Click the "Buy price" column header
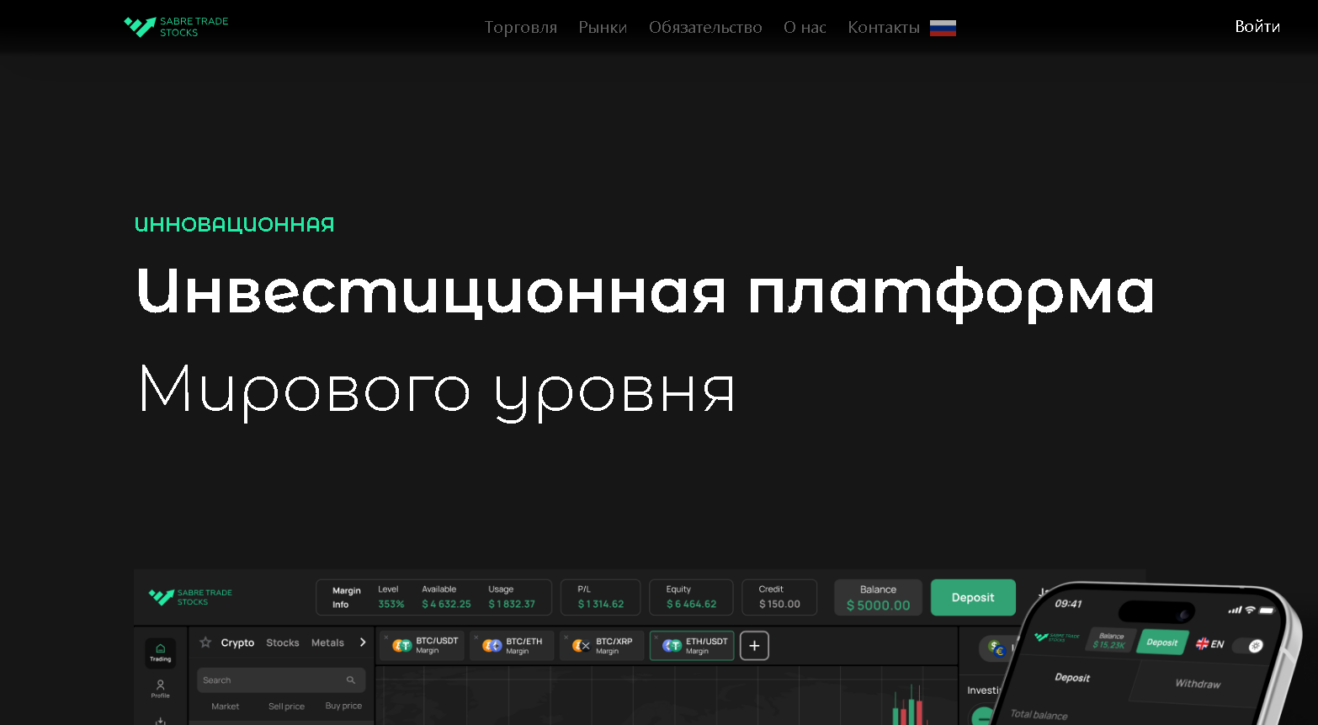Viewport: 1318px width, 725px height. tap(343, 706)
